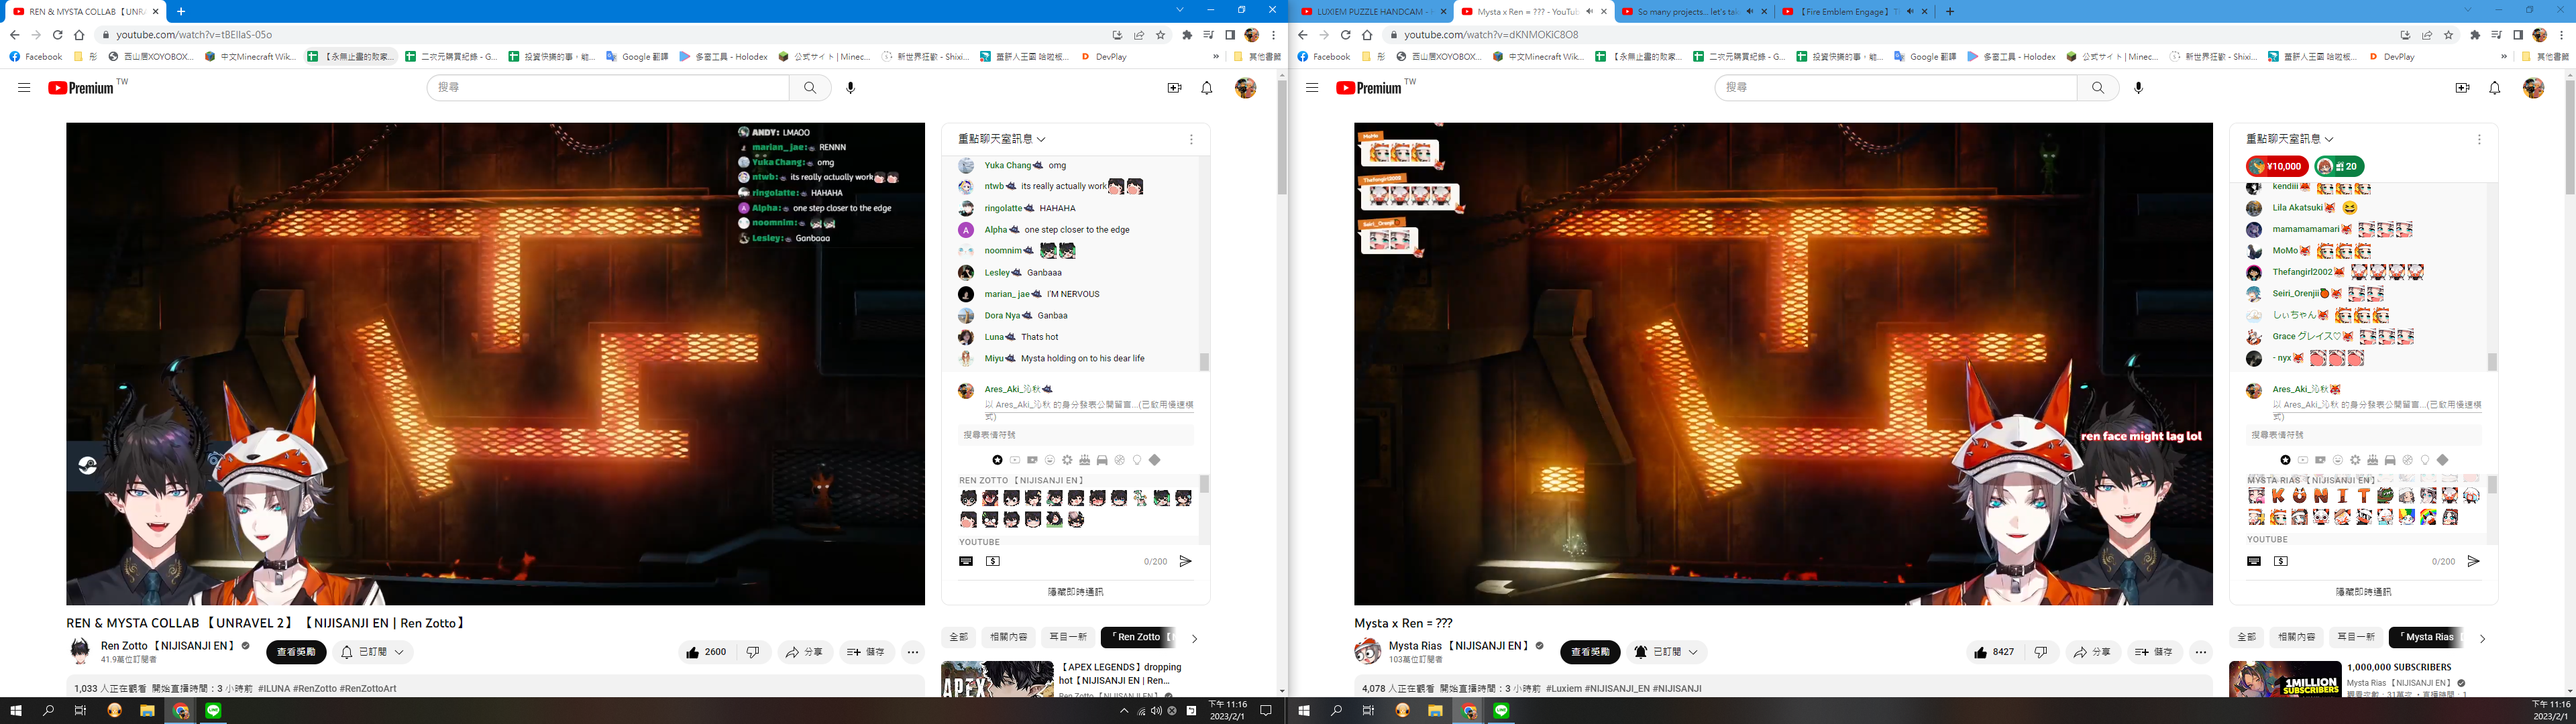The width and height of the screenshot is (2576, 724).
Task: Expand 重點聊天室訊息 dropdown in left chat
Action: 1003,139
